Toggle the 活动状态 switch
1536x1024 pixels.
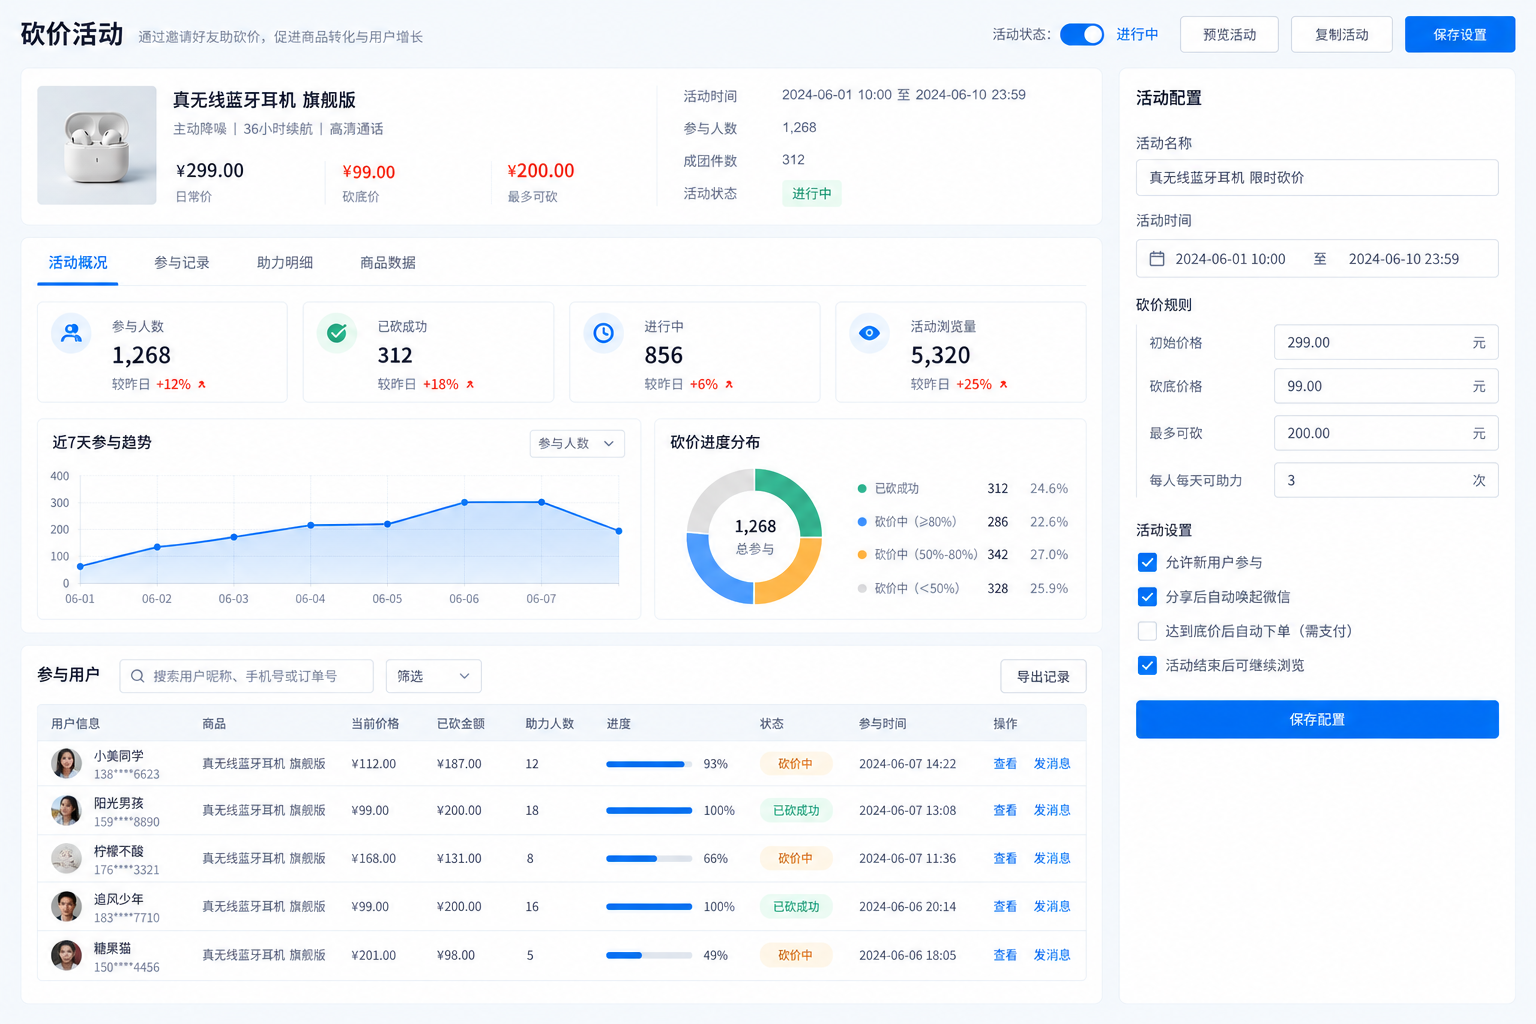1082,34
